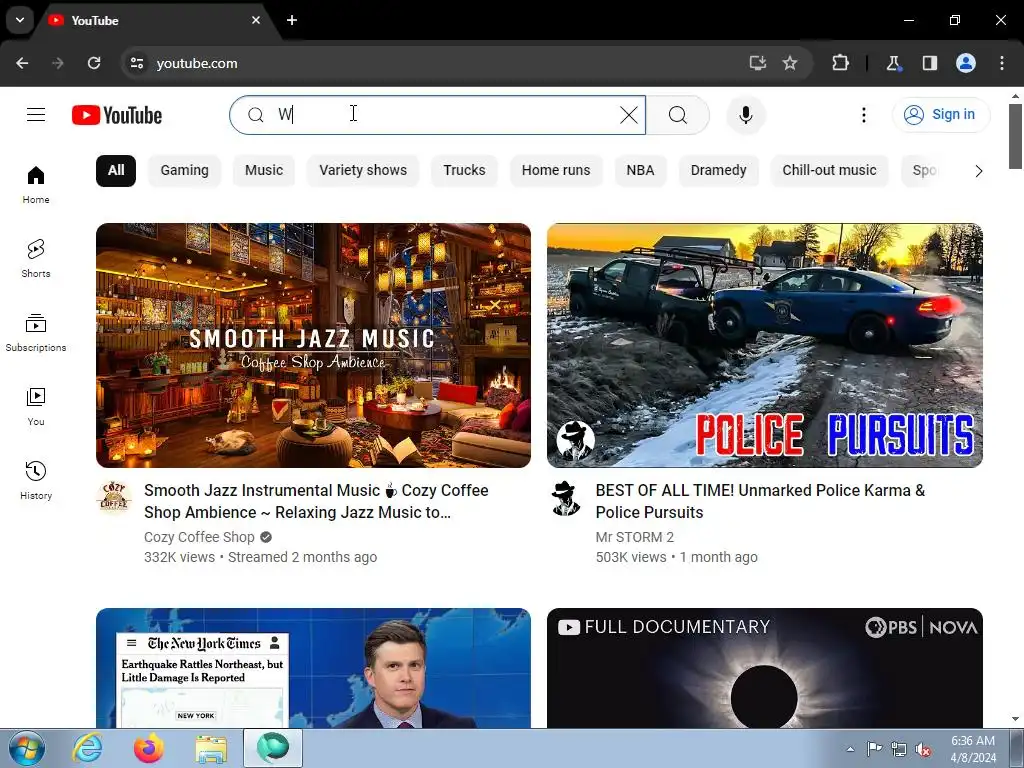Open the PBS NOVA documentary thumbnail
The height and width of the screenshot is (768, 1024).
click(765, 668)
